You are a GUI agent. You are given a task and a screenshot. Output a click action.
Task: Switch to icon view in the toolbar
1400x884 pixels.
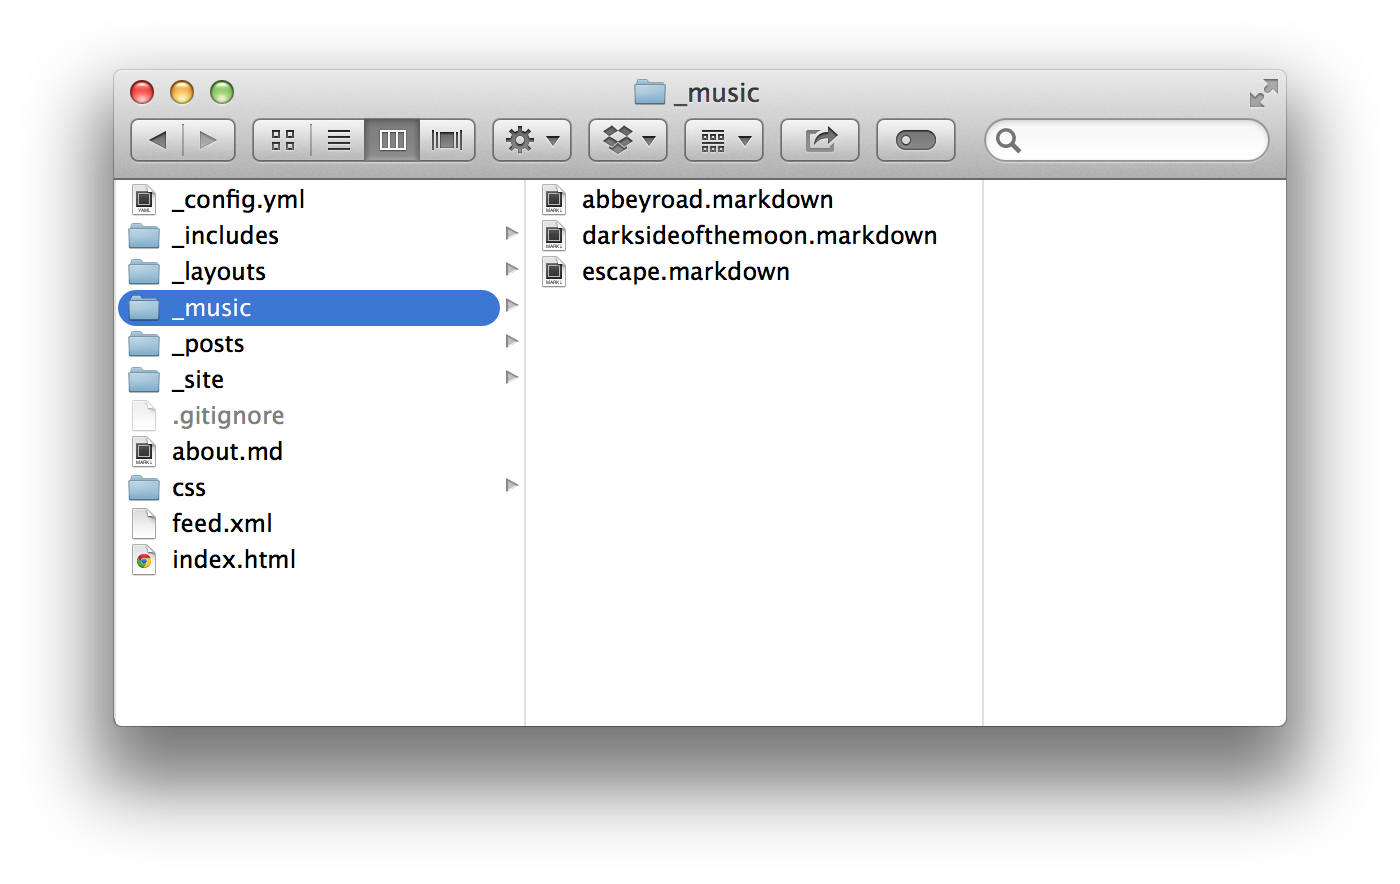[282, 140]
